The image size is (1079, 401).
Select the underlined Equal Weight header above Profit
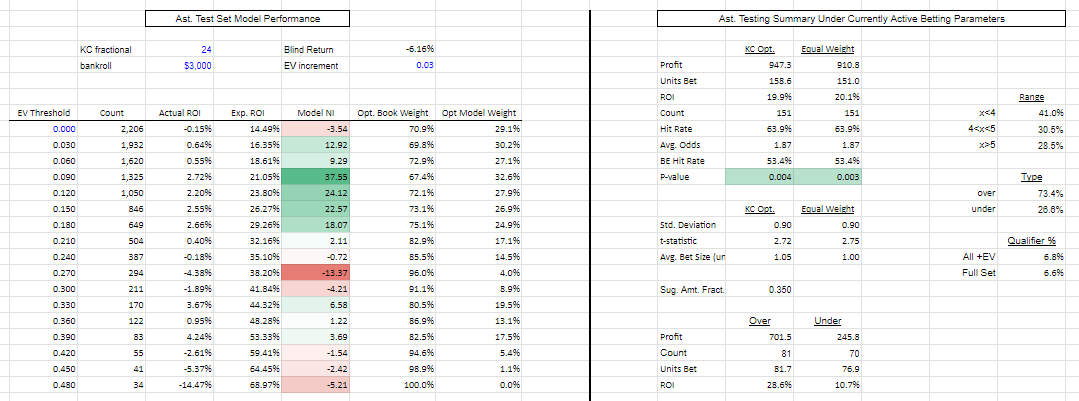825,49
